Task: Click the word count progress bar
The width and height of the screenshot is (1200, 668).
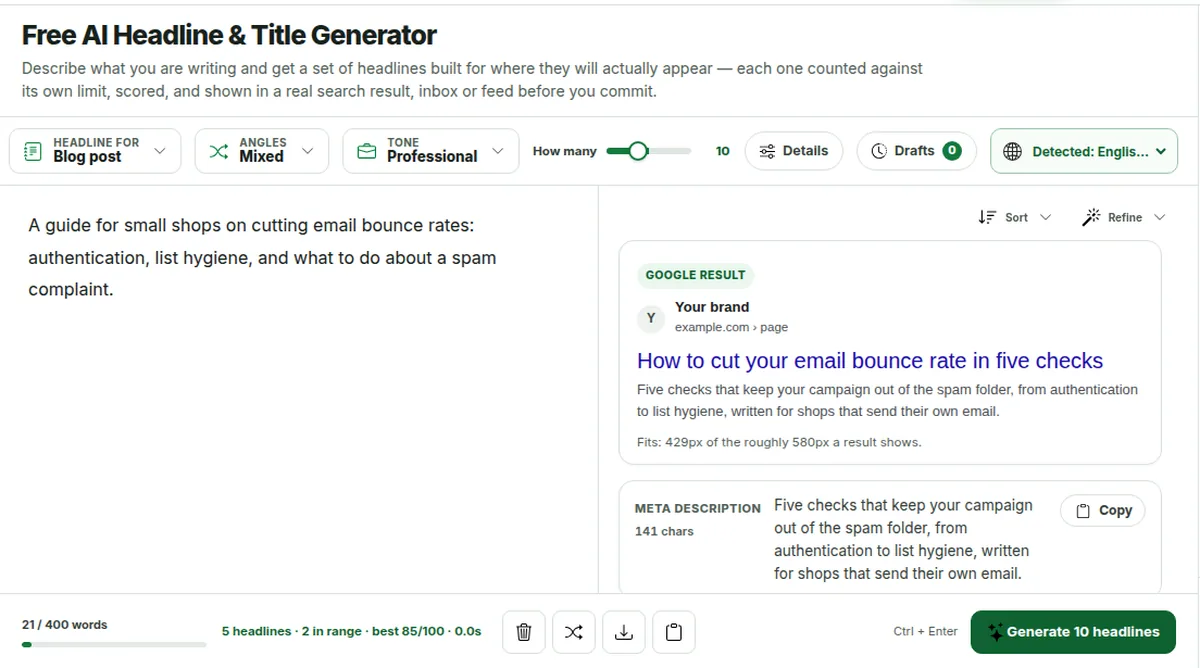Action: (x=114, y=645)
